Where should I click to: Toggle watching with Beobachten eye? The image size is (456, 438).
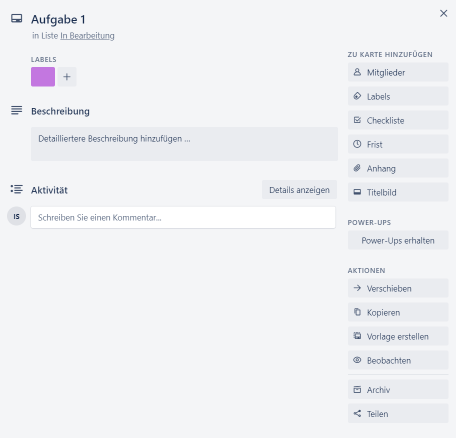pyautogui.click(x=398, y=360)
